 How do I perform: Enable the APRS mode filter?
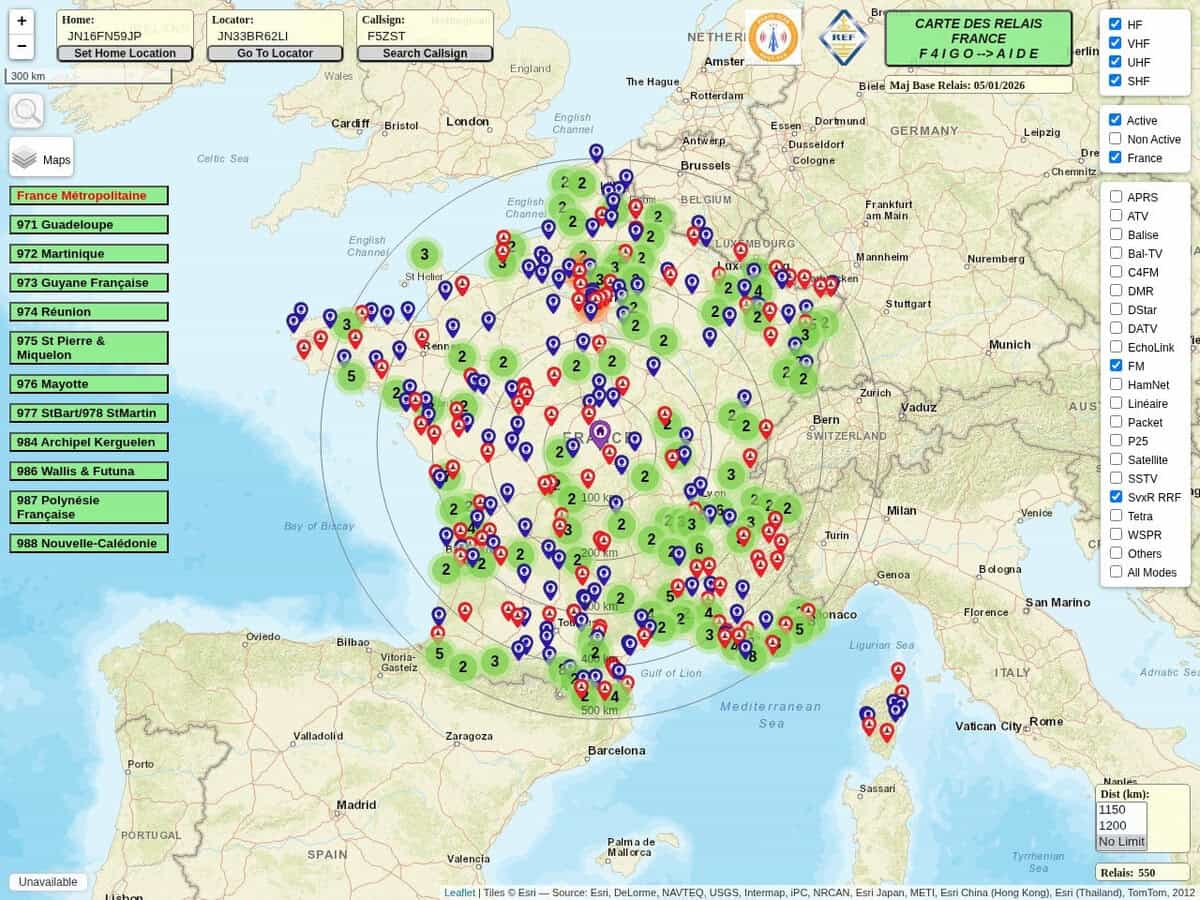[x=1115, y=196]
